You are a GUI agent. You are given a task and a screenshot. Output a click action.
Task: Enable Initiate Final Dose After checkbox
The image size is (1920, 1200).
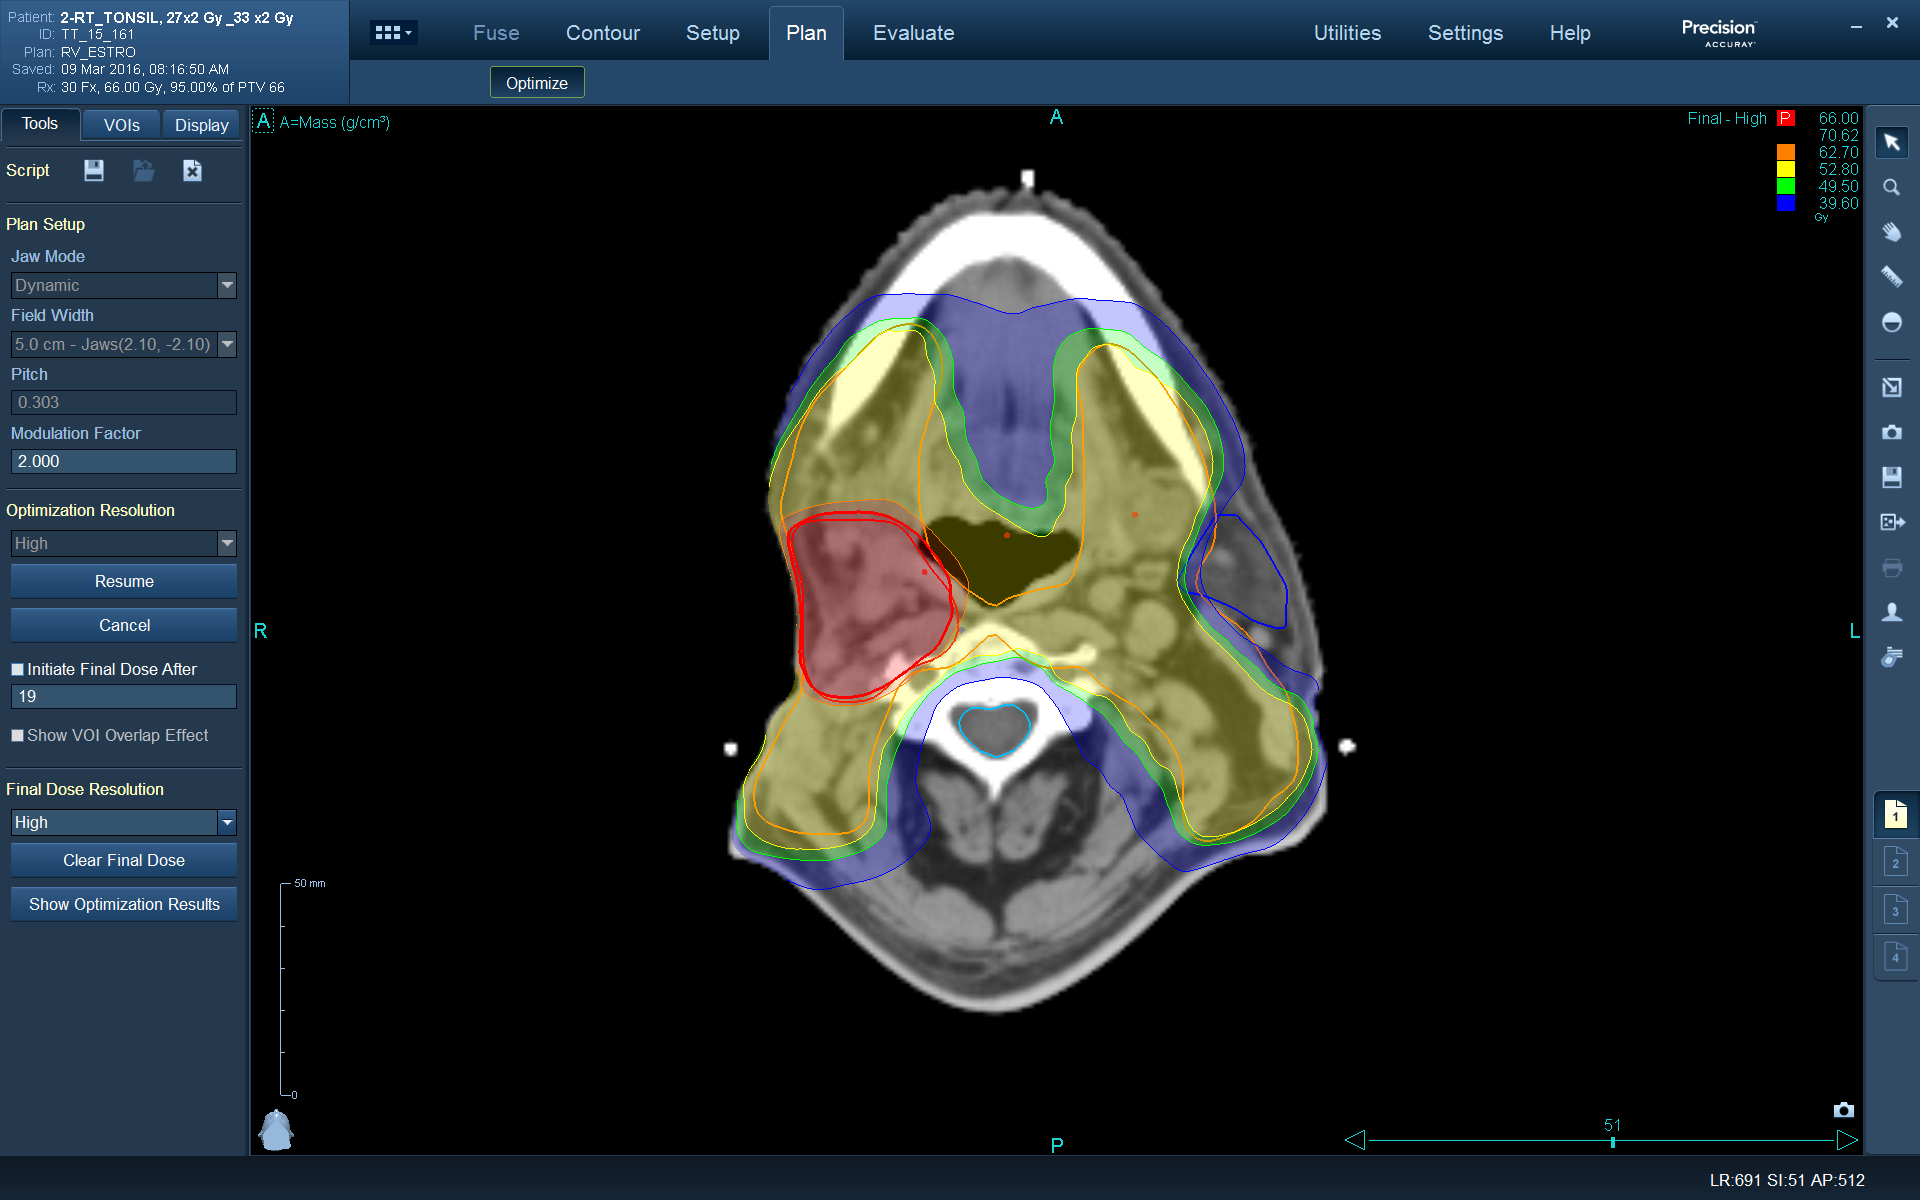pyautogui.click(x=17, y=670)
